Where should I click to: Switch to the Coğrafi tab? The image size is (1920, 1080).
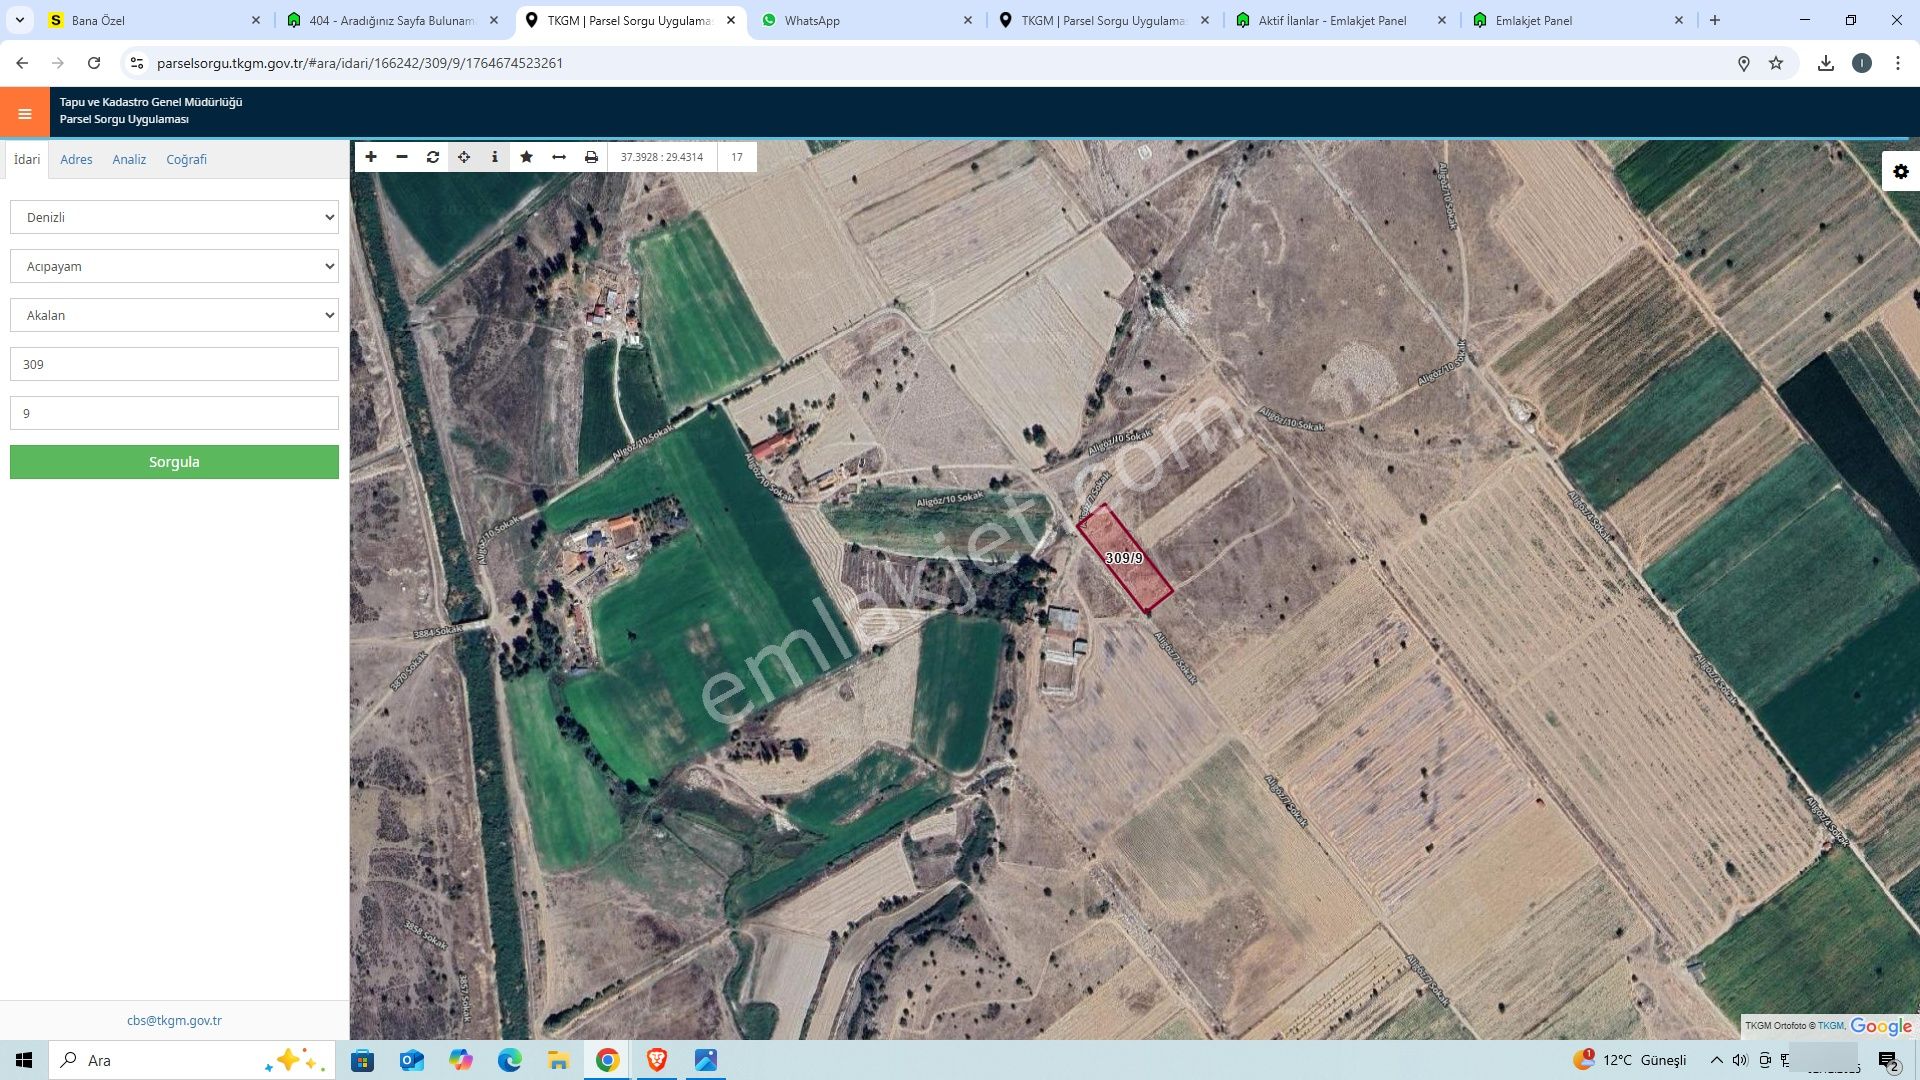(186, 160)
